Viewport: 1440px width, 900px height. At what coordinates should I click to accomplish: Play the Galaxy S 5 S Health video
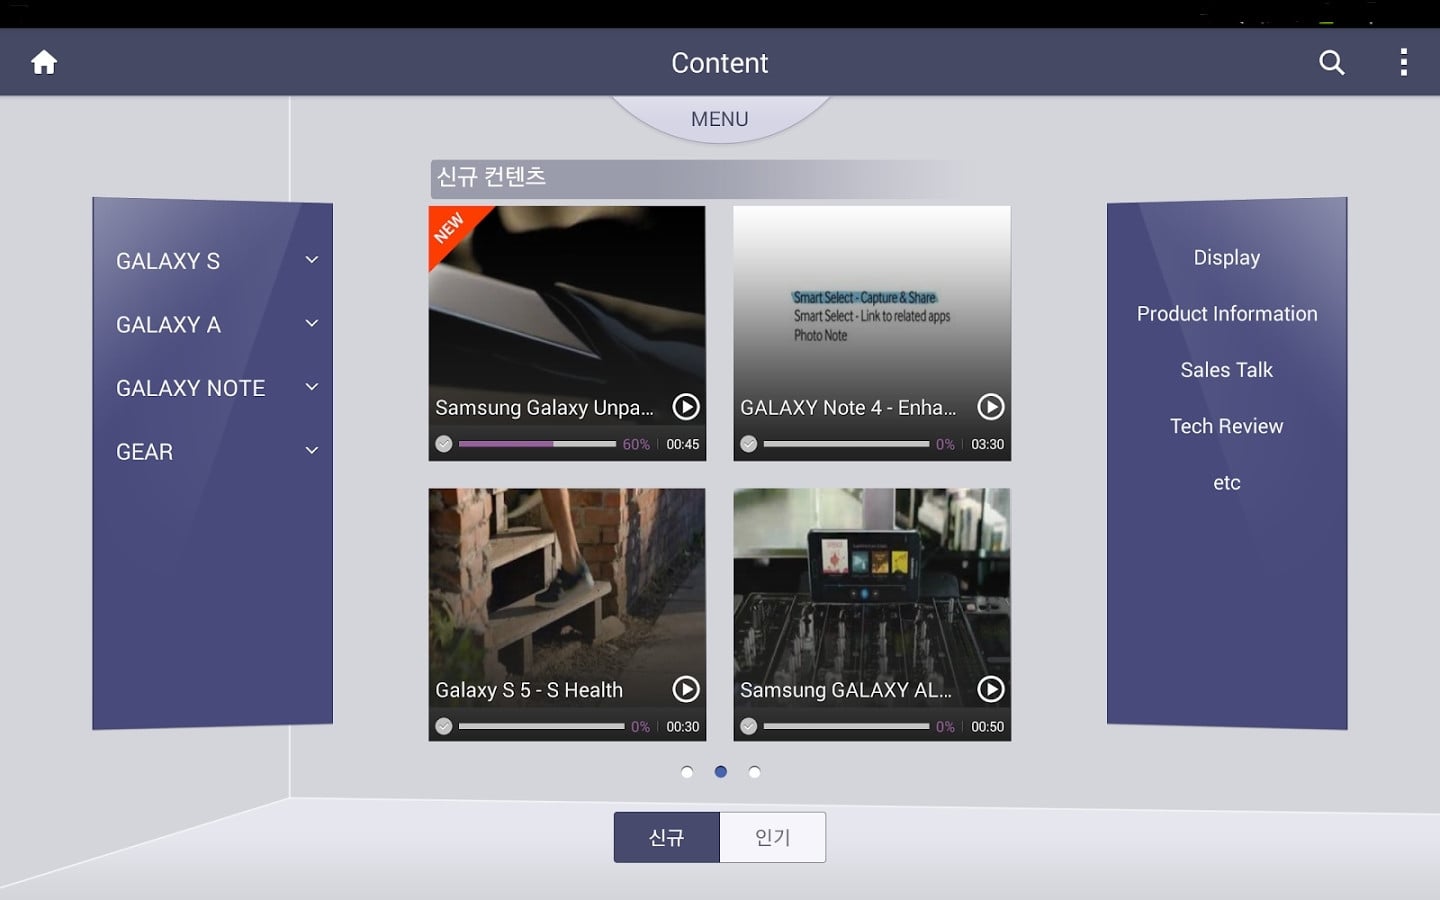pyautogui.click(x=686, y=689)
